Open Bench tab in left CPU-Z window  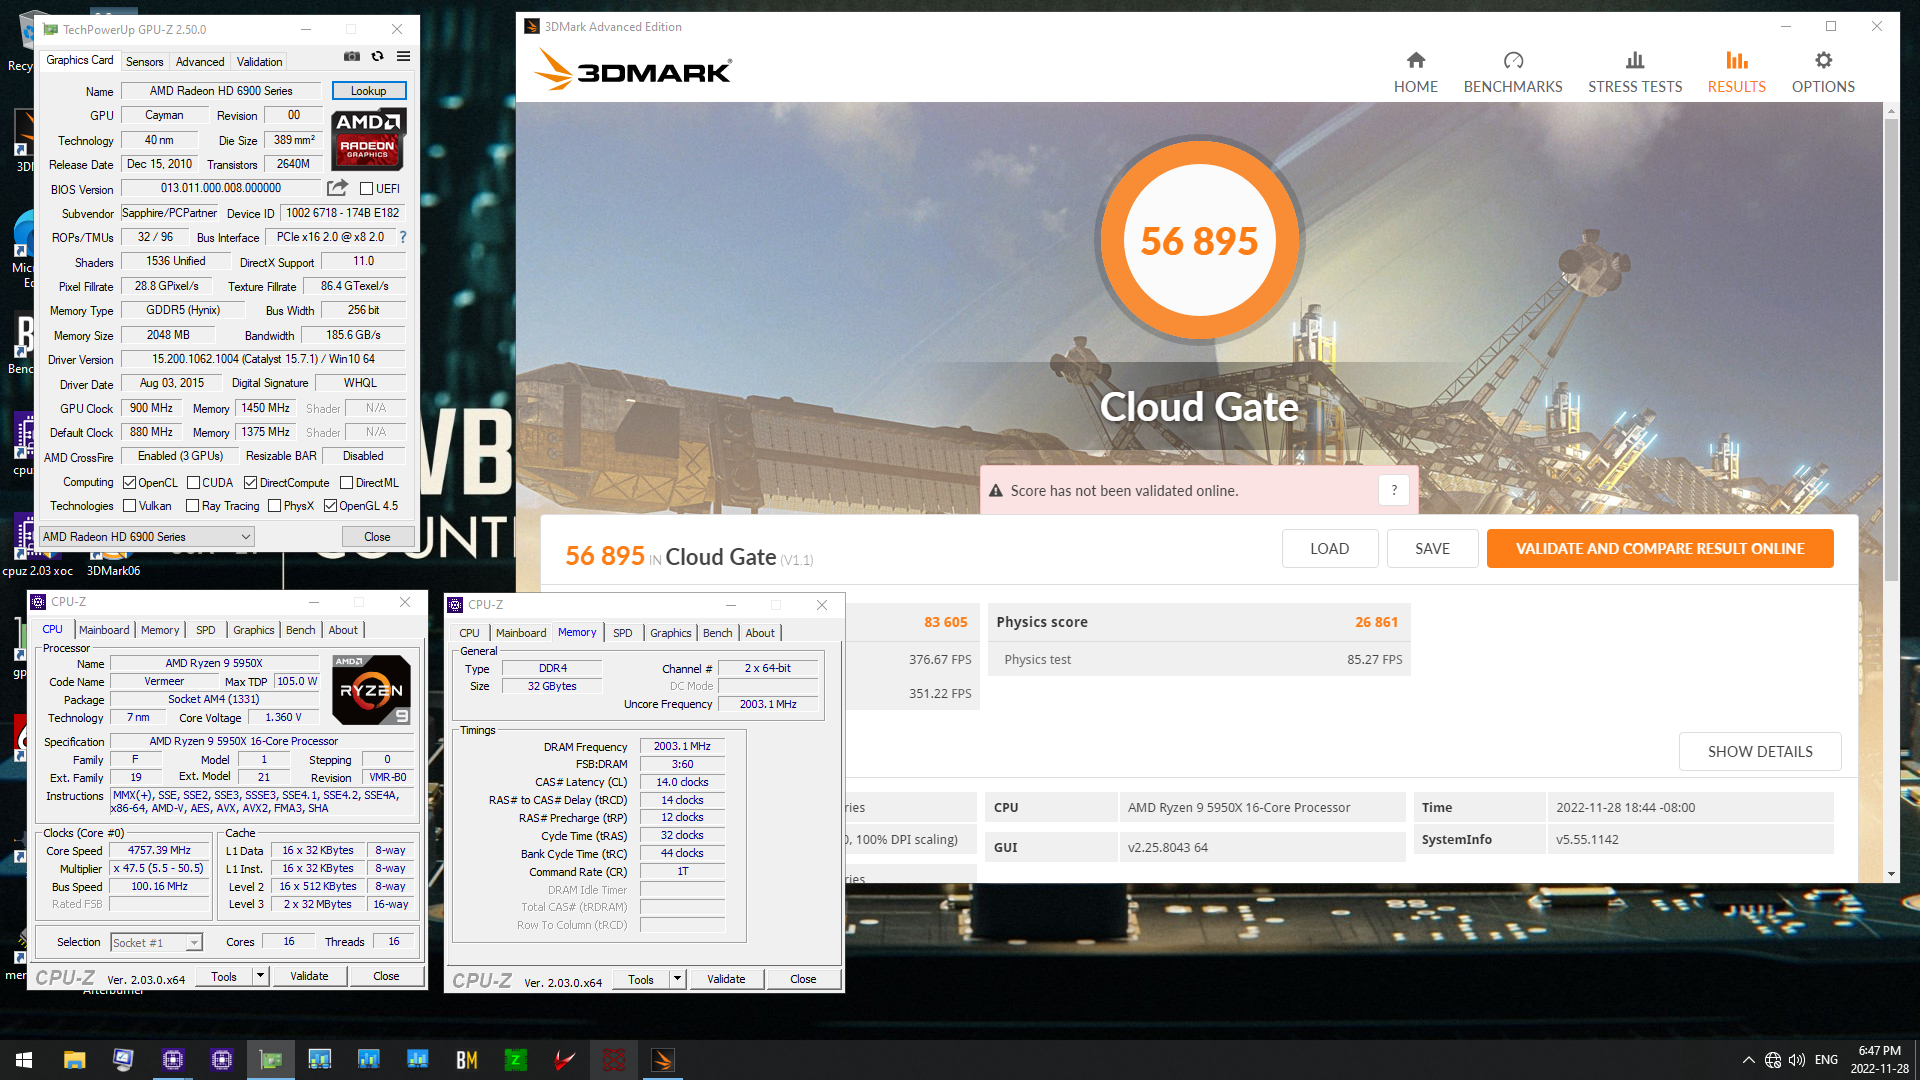point(300,630)
